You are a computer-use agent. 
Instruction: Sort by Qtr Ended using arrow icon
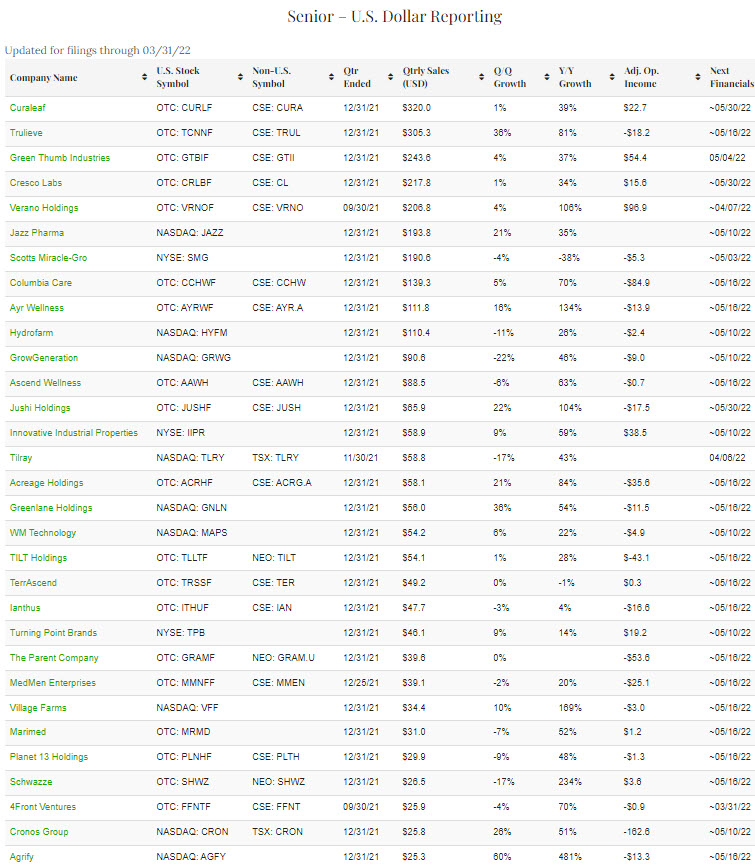tap(389, 78)
